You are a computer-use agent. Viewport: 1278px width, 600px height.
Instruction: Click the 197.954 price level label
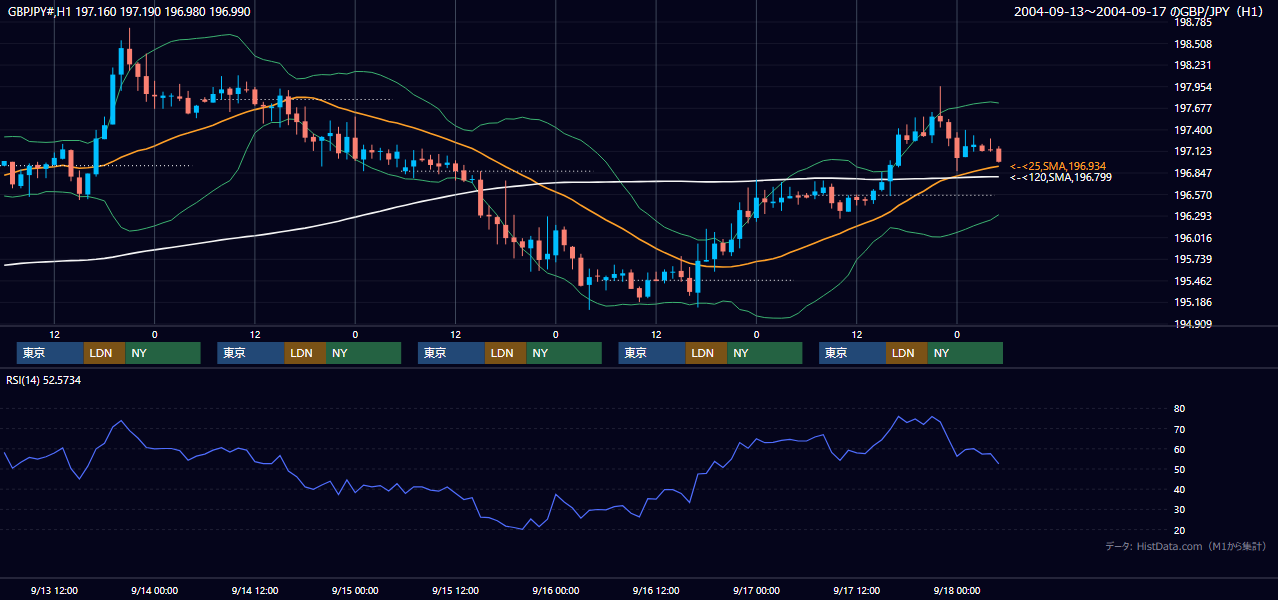(1193, 87)
